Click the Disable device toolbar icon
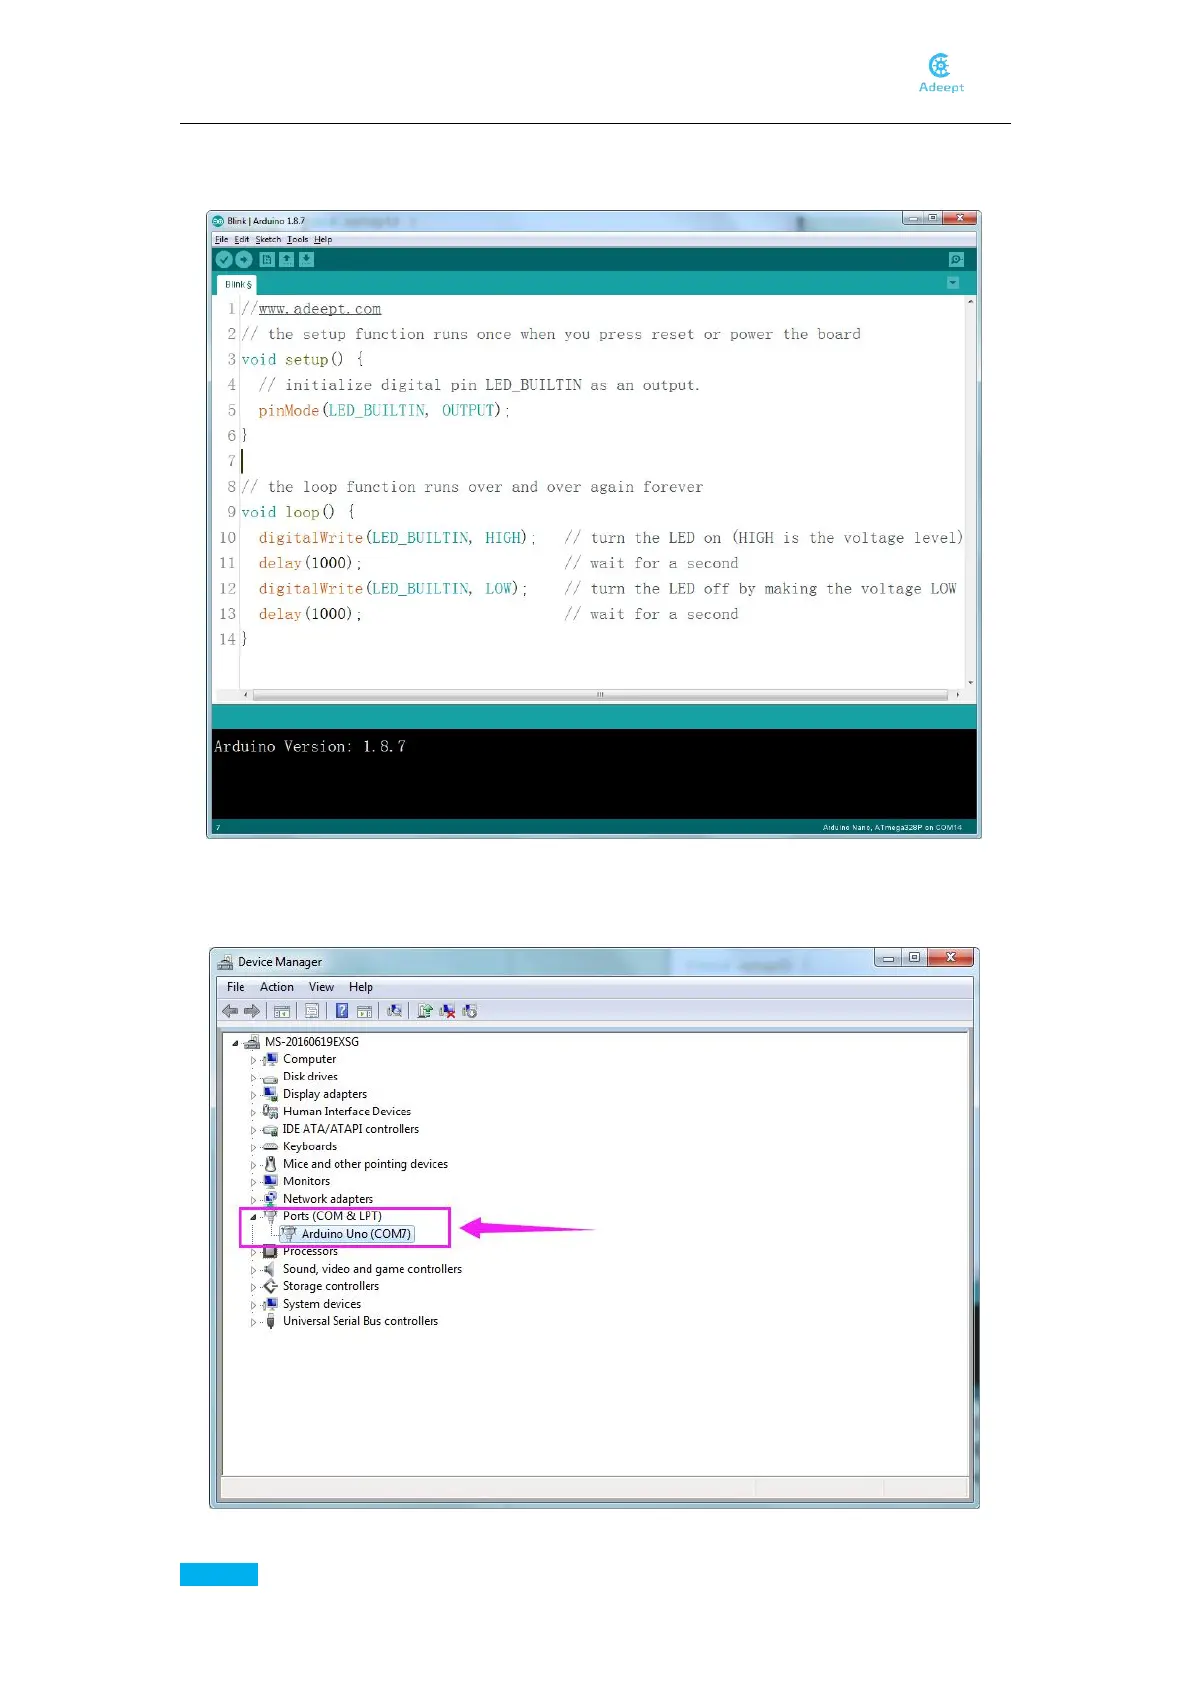The width and height of the screenshot is (1191, 1684). [470, 1011]
